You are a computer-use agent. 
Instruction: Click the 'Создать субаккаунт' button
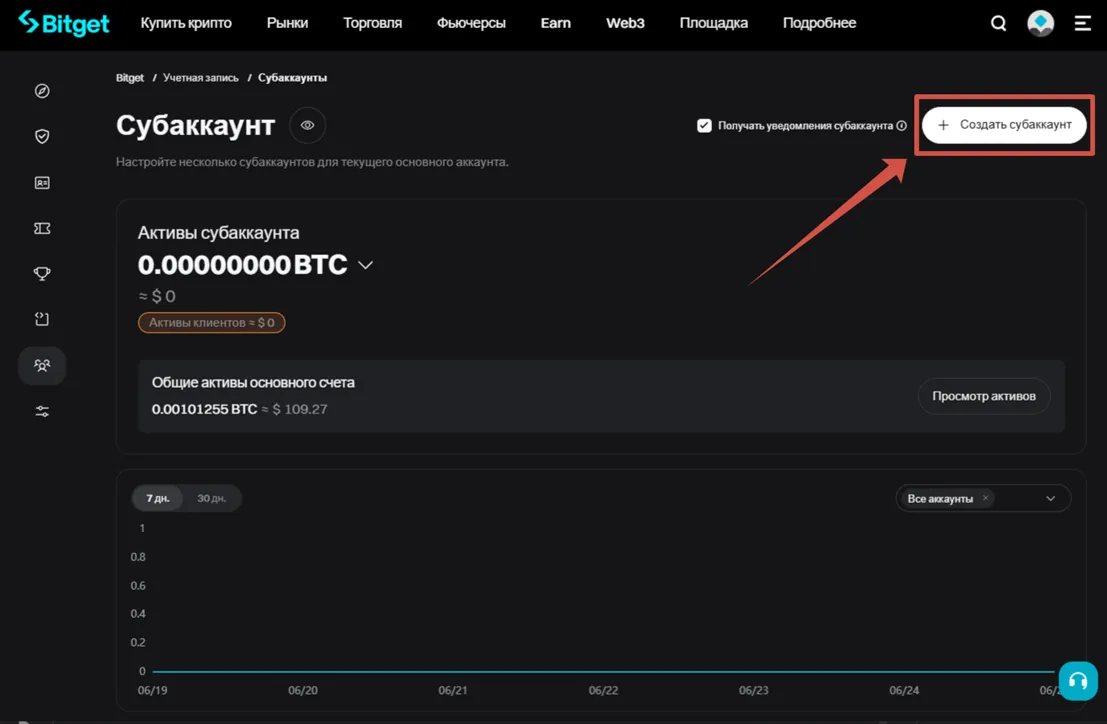[x=1003, y=124]
